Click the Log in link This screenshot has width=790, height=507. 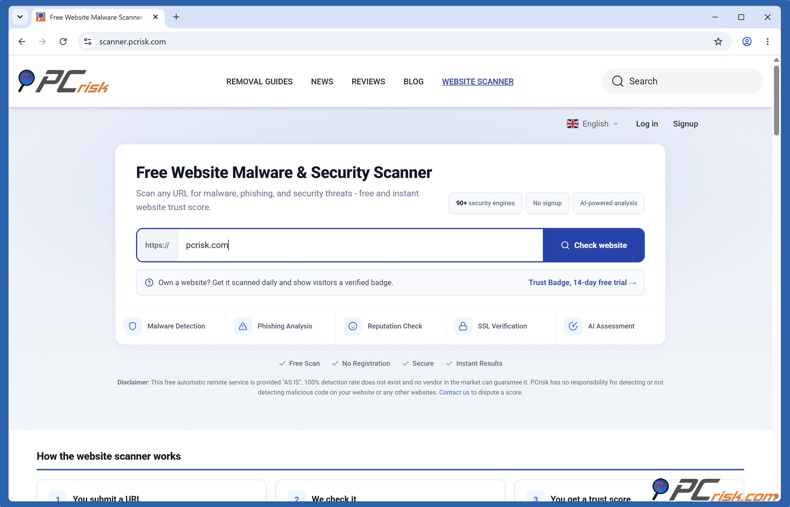[x=646, y=123]
